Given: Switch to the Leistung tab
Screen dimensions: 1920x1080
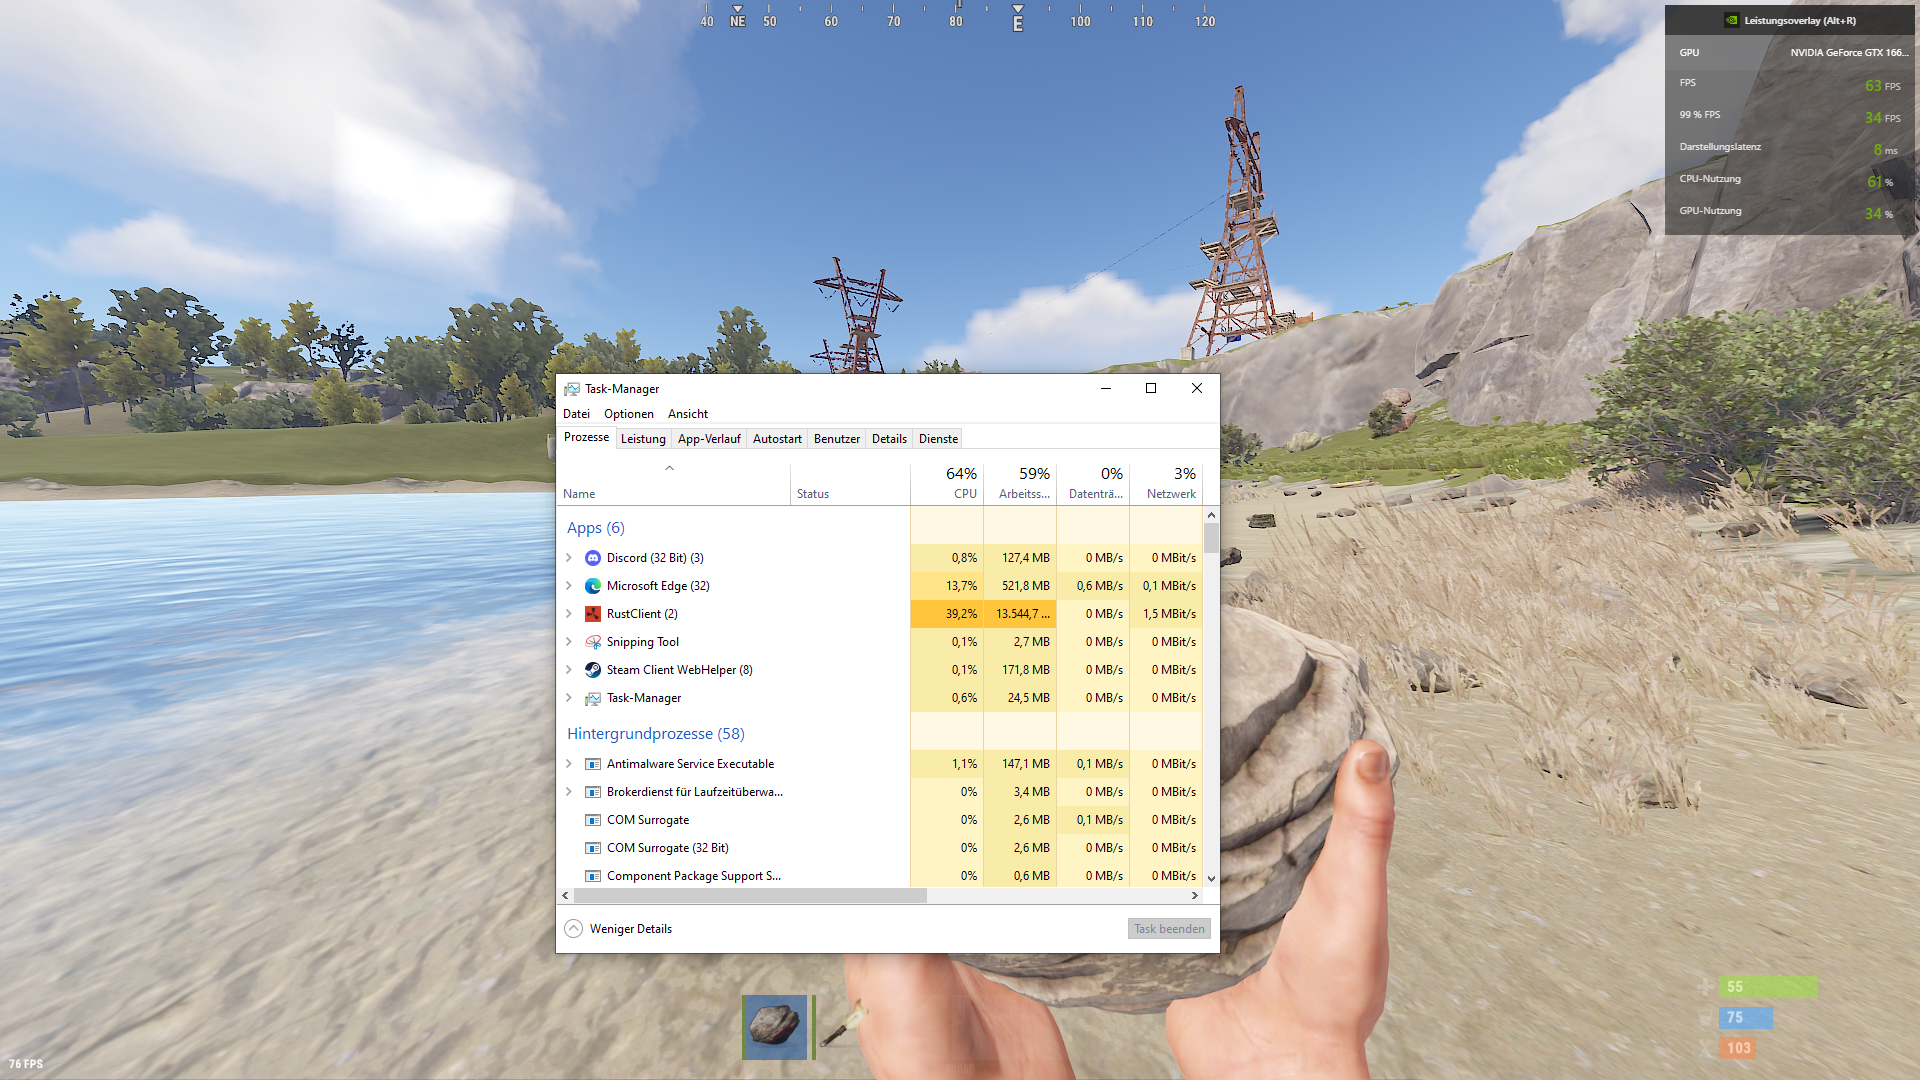Looking at the screenshot, I should 643,439.
